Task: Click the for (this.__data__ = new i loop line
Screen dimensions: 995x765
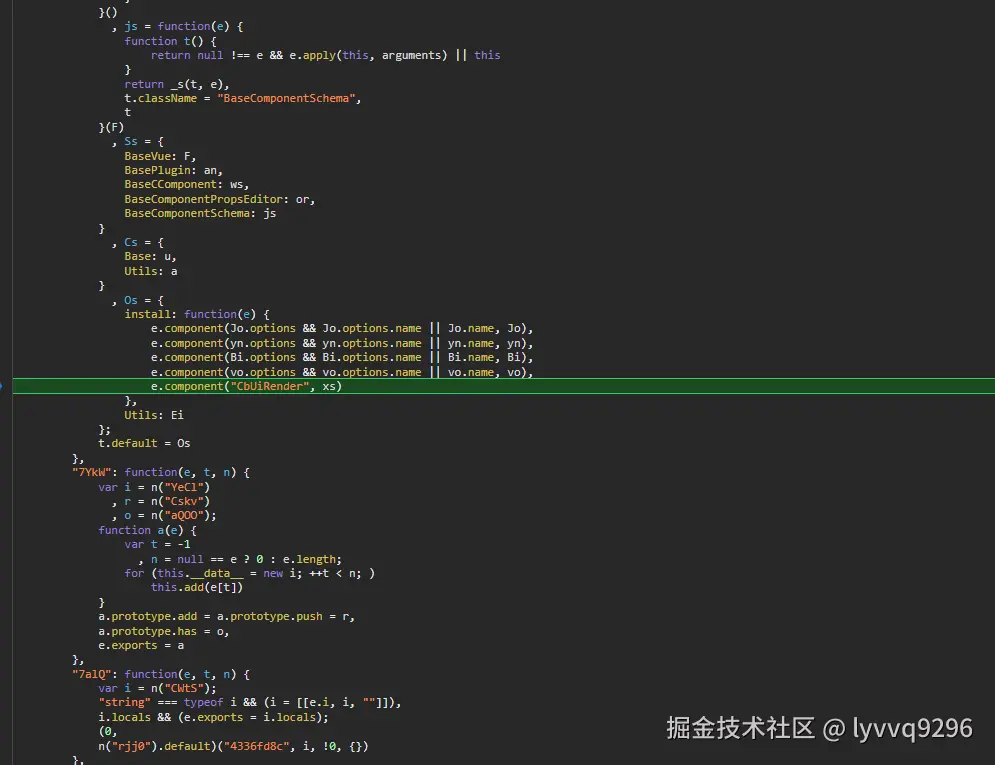Action: pyautogui.click(x=249, y=573)
